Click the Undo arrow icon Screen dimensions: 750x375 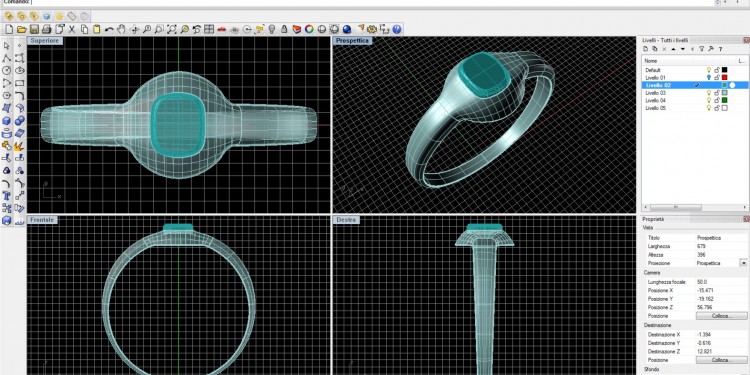[x=109, y=30]
